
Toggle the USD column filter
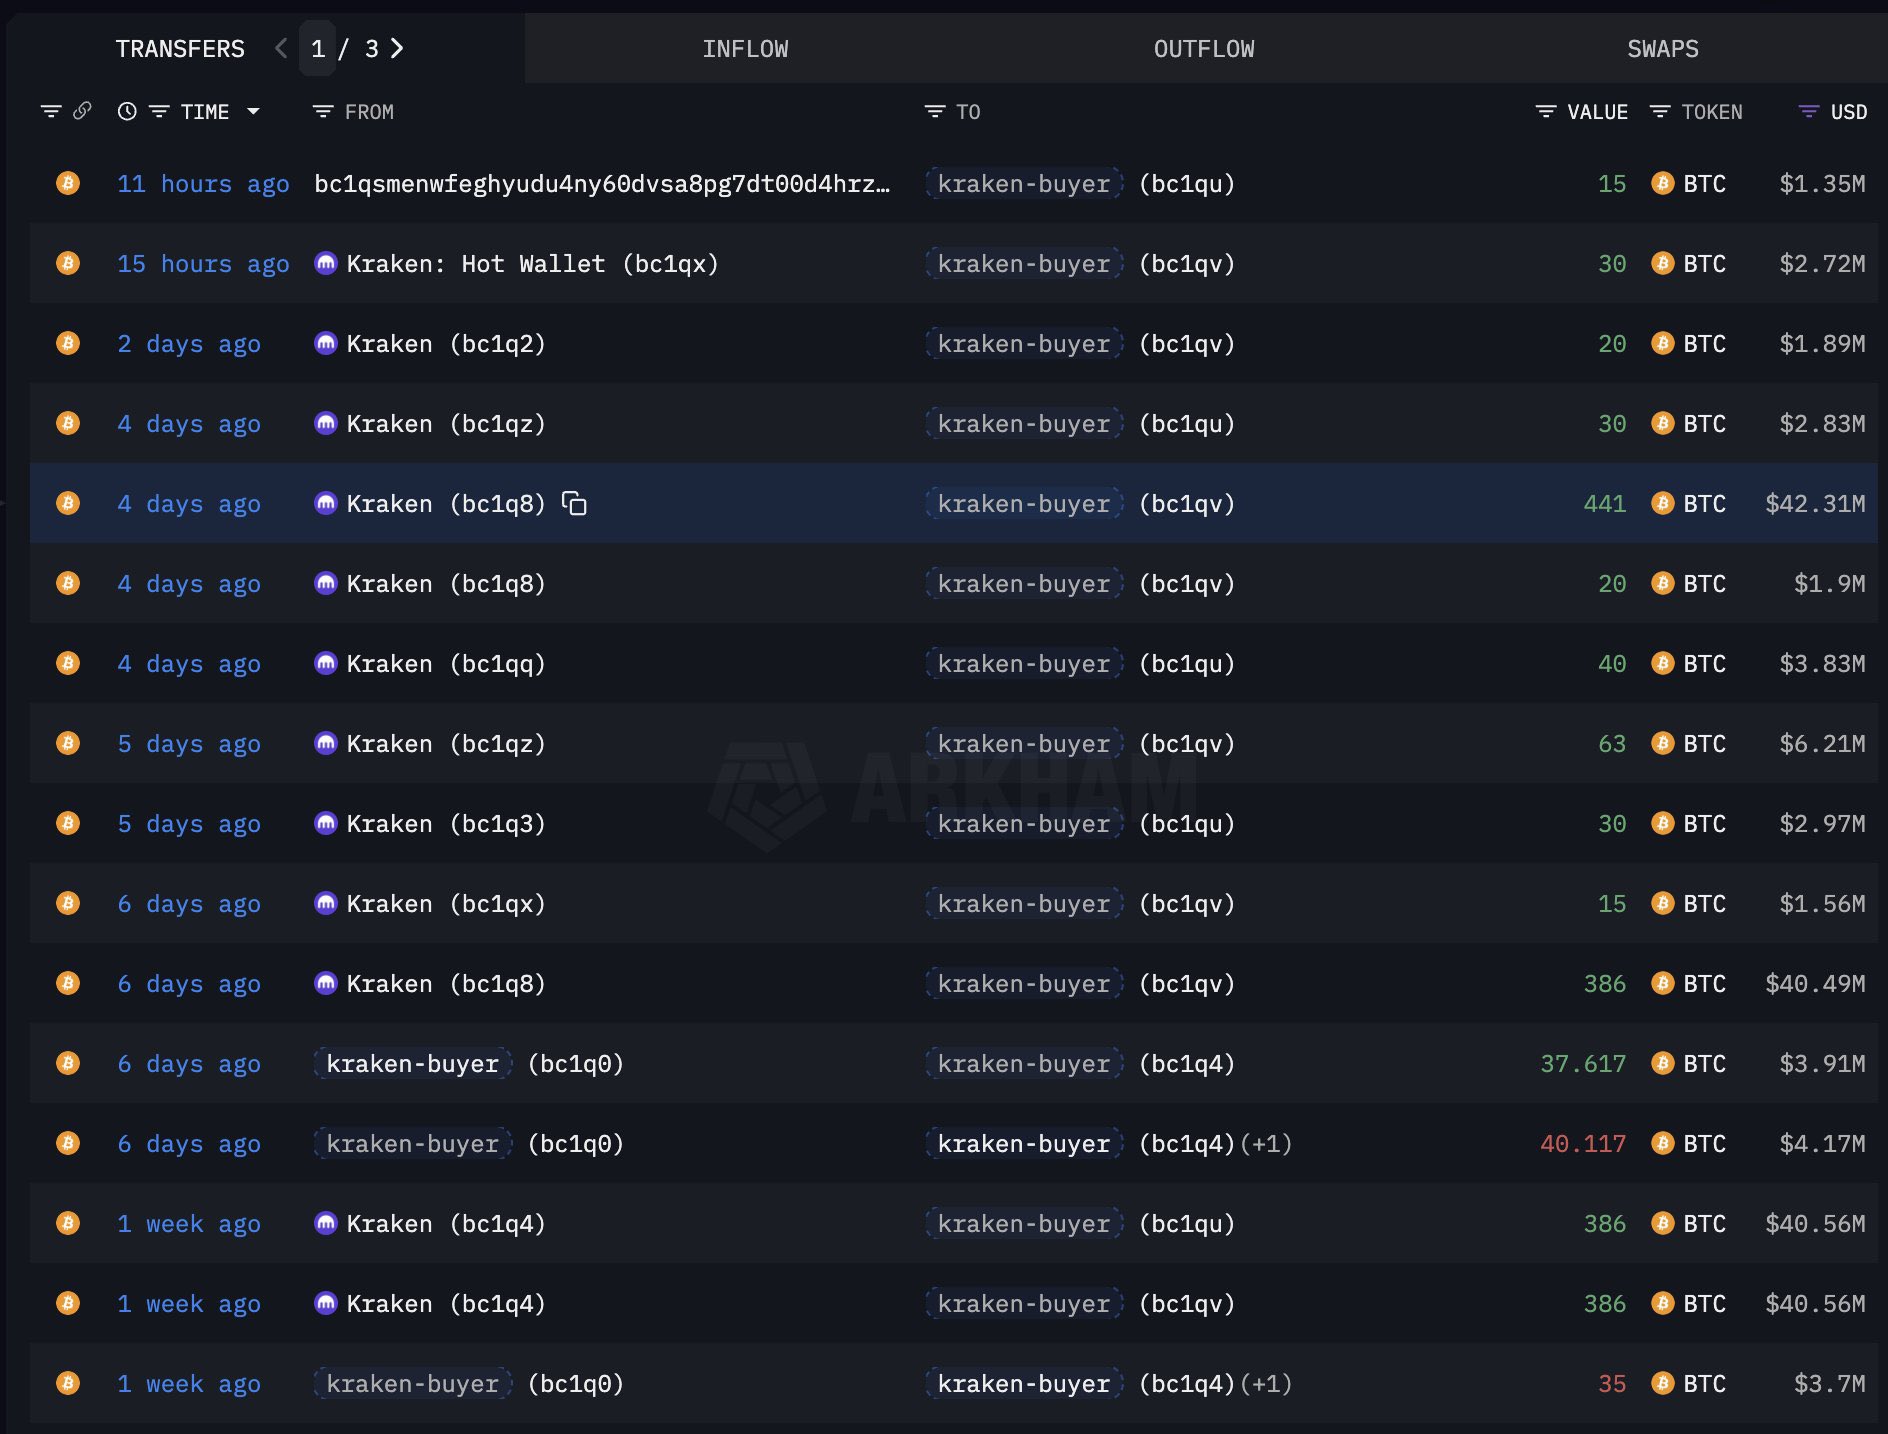click(x=1809, y=112)
